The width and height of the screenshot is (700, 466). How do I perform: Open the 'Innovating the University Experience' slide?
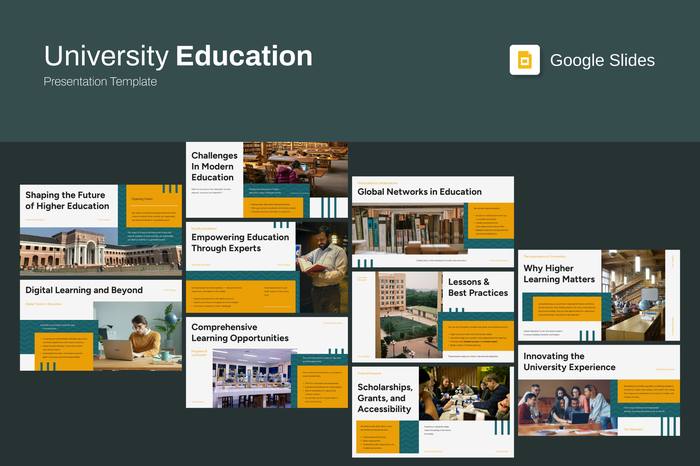pyautogui.click(x=599, y=391)
